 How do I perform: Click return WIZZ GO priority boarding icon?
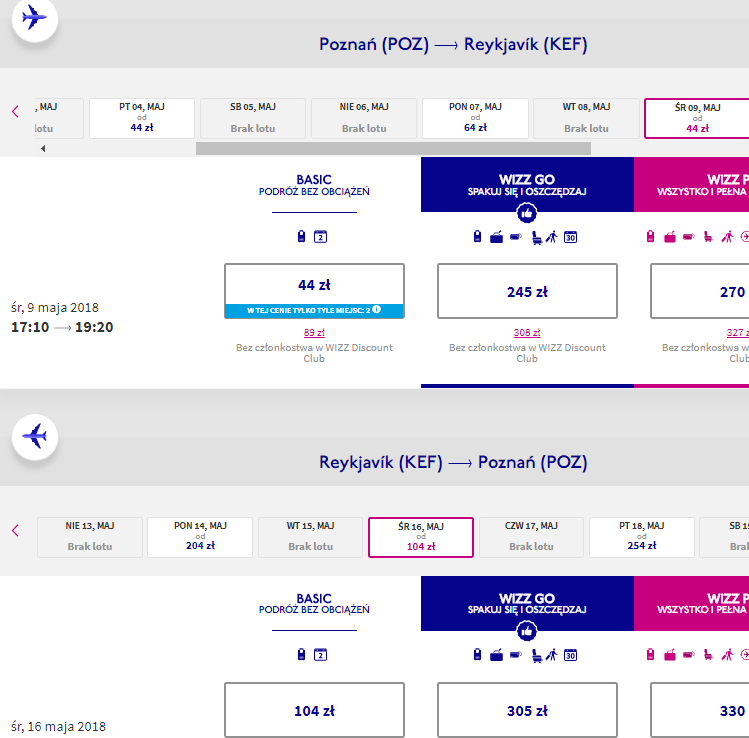pyautogui.click(x=552, y=655)
